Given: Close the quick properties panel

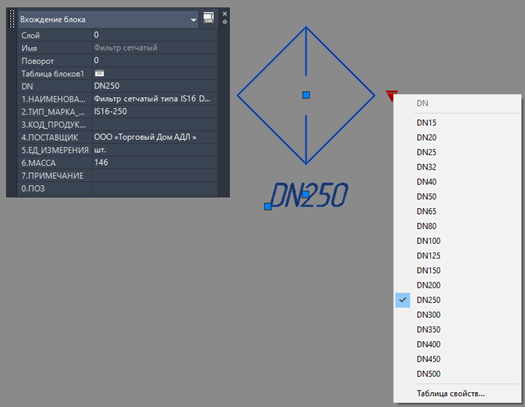Looking at the screenshot, I should tap(225, 14).
